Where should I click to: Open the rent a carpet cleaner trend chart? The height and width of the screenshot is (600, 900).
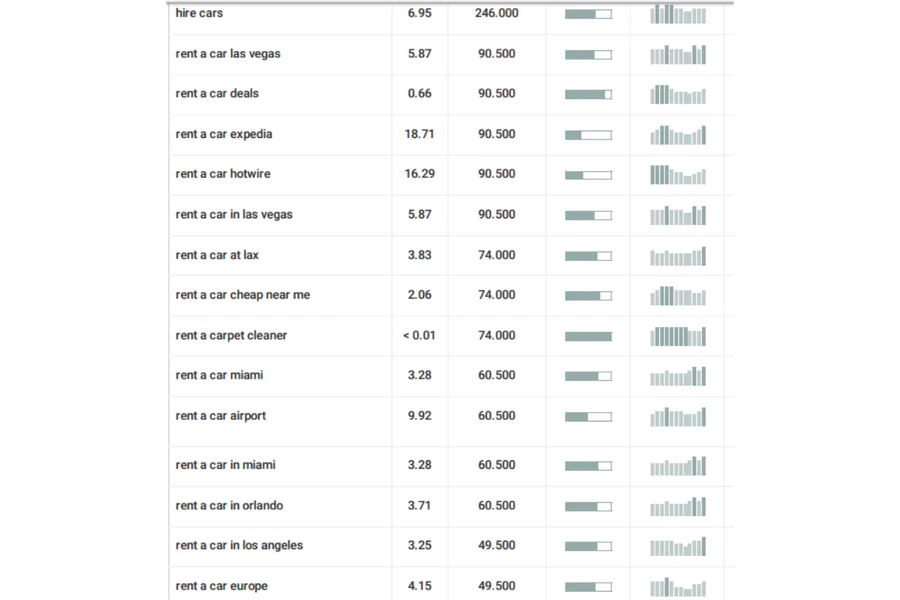point(678,336)
